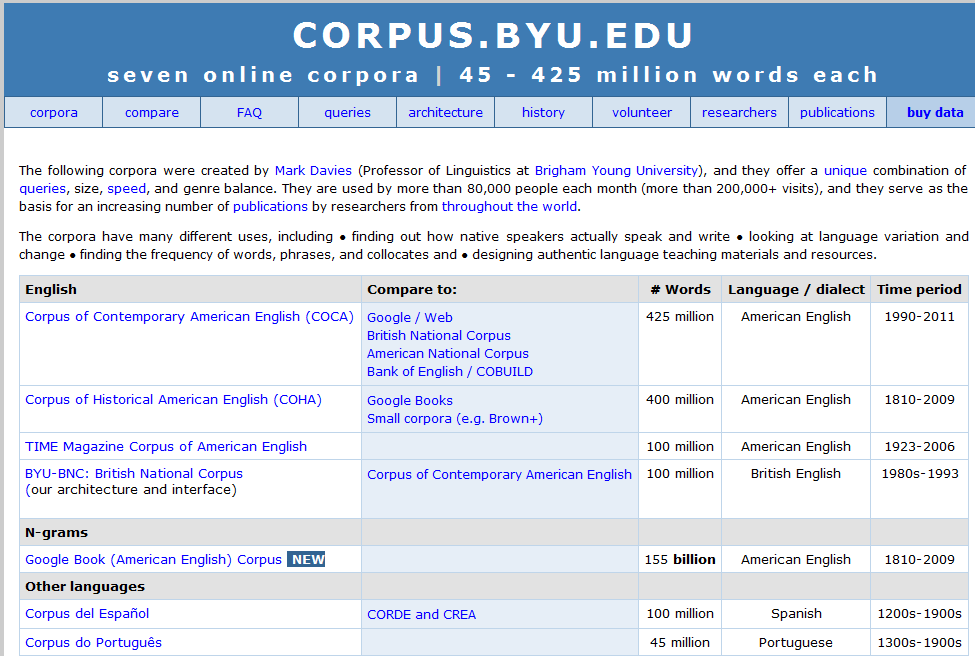Click the '155 billion' word count cell
The width and height of the screenshot is (975, 656).
(x=680, y=560)
